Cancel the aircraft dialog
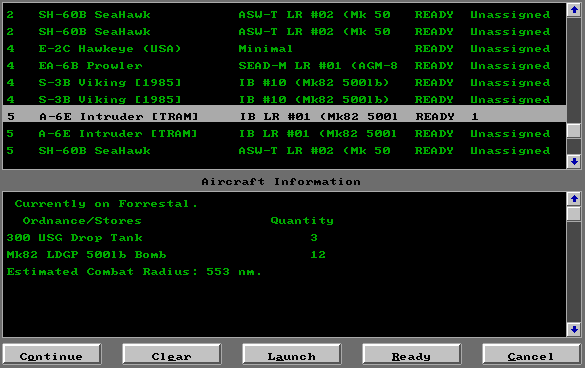The image size is (585, 368). pos(531,354)
